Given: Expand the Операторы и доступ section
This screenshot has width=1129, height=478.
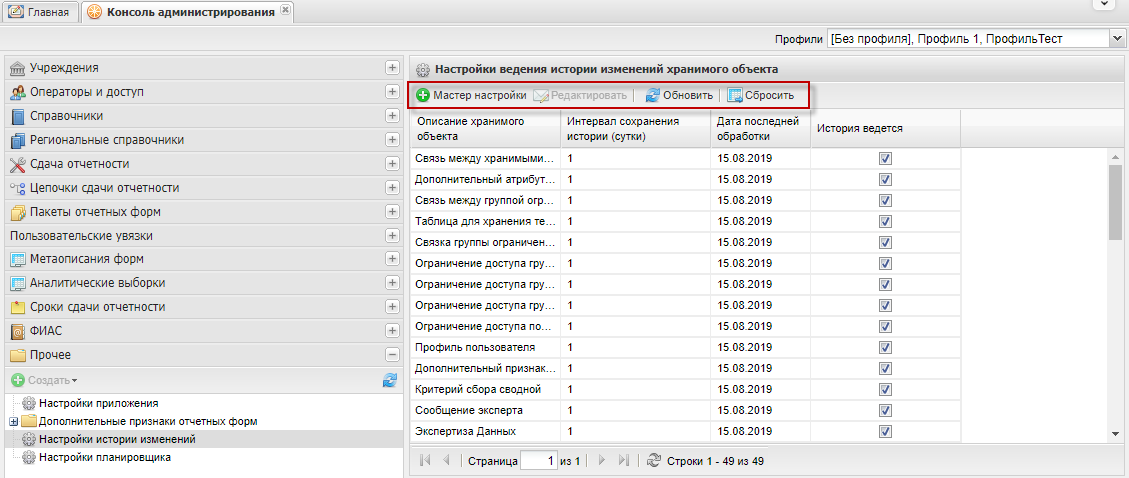Looking at the screenshot, I should (x=392, y=92).
